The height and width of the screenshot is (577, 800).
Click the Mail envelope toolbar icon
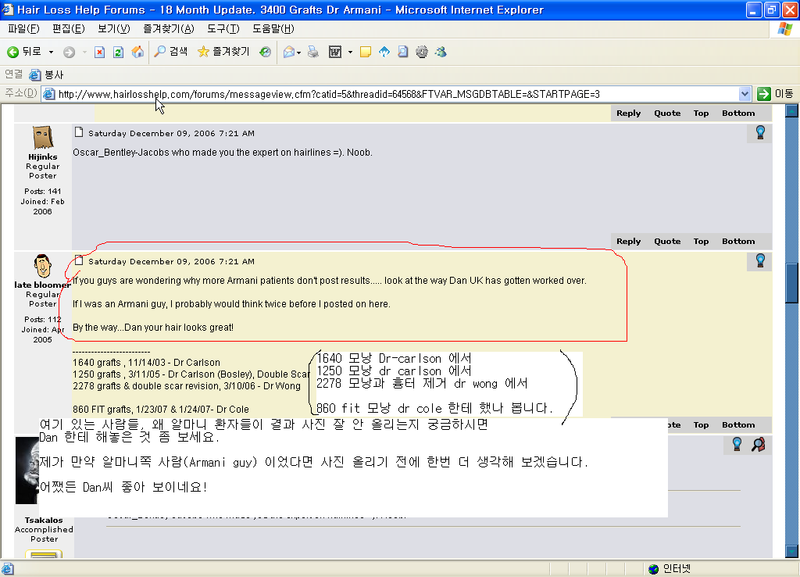[x=289, y=52]
